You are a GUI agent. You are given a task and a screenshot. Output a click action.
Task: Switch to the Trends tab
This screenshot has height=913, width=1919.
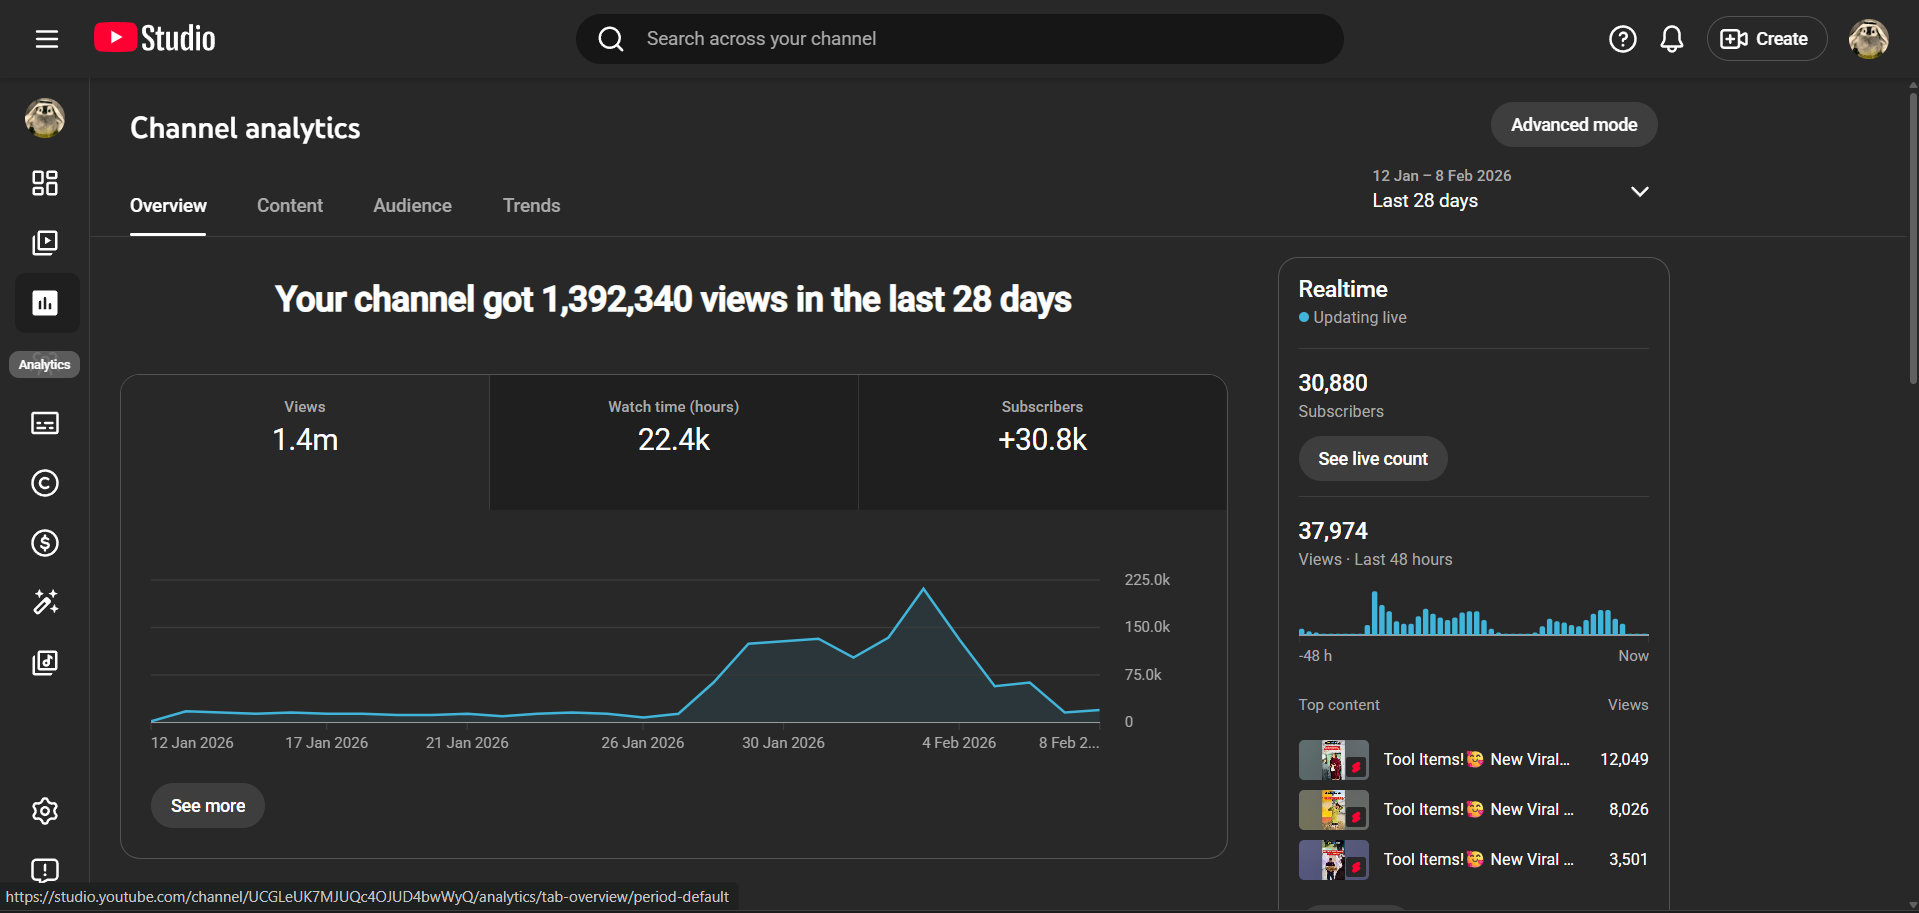click(531, 205)
